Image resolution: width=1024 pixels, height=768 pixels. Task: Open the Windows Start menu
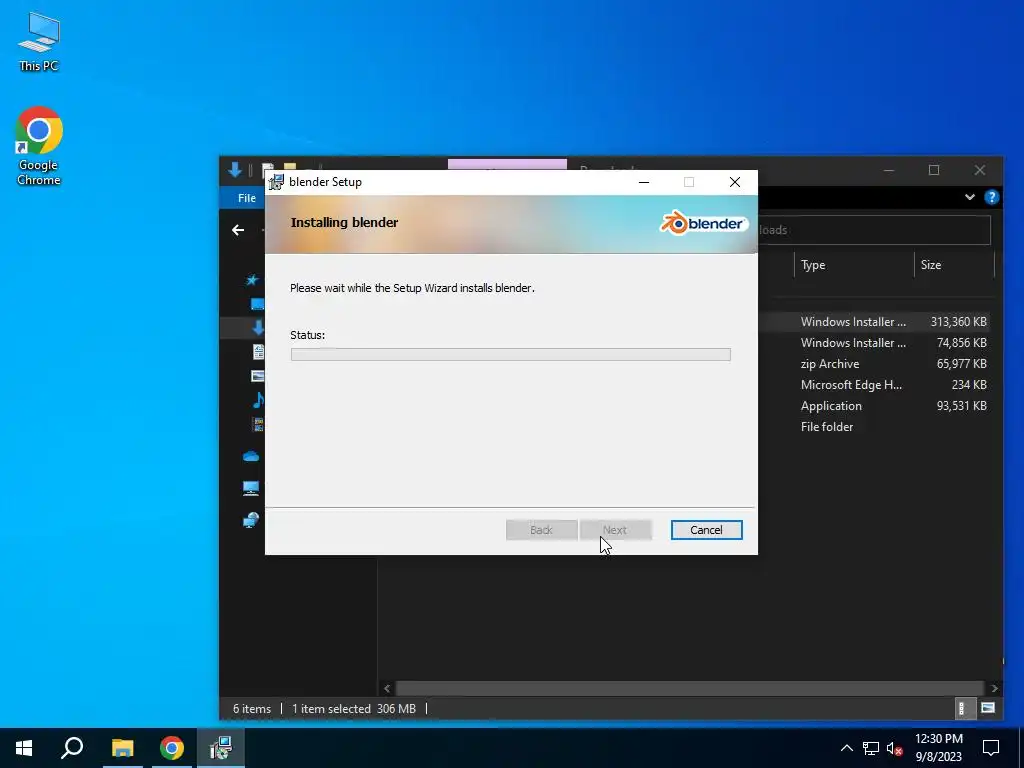tap(24, 748)
